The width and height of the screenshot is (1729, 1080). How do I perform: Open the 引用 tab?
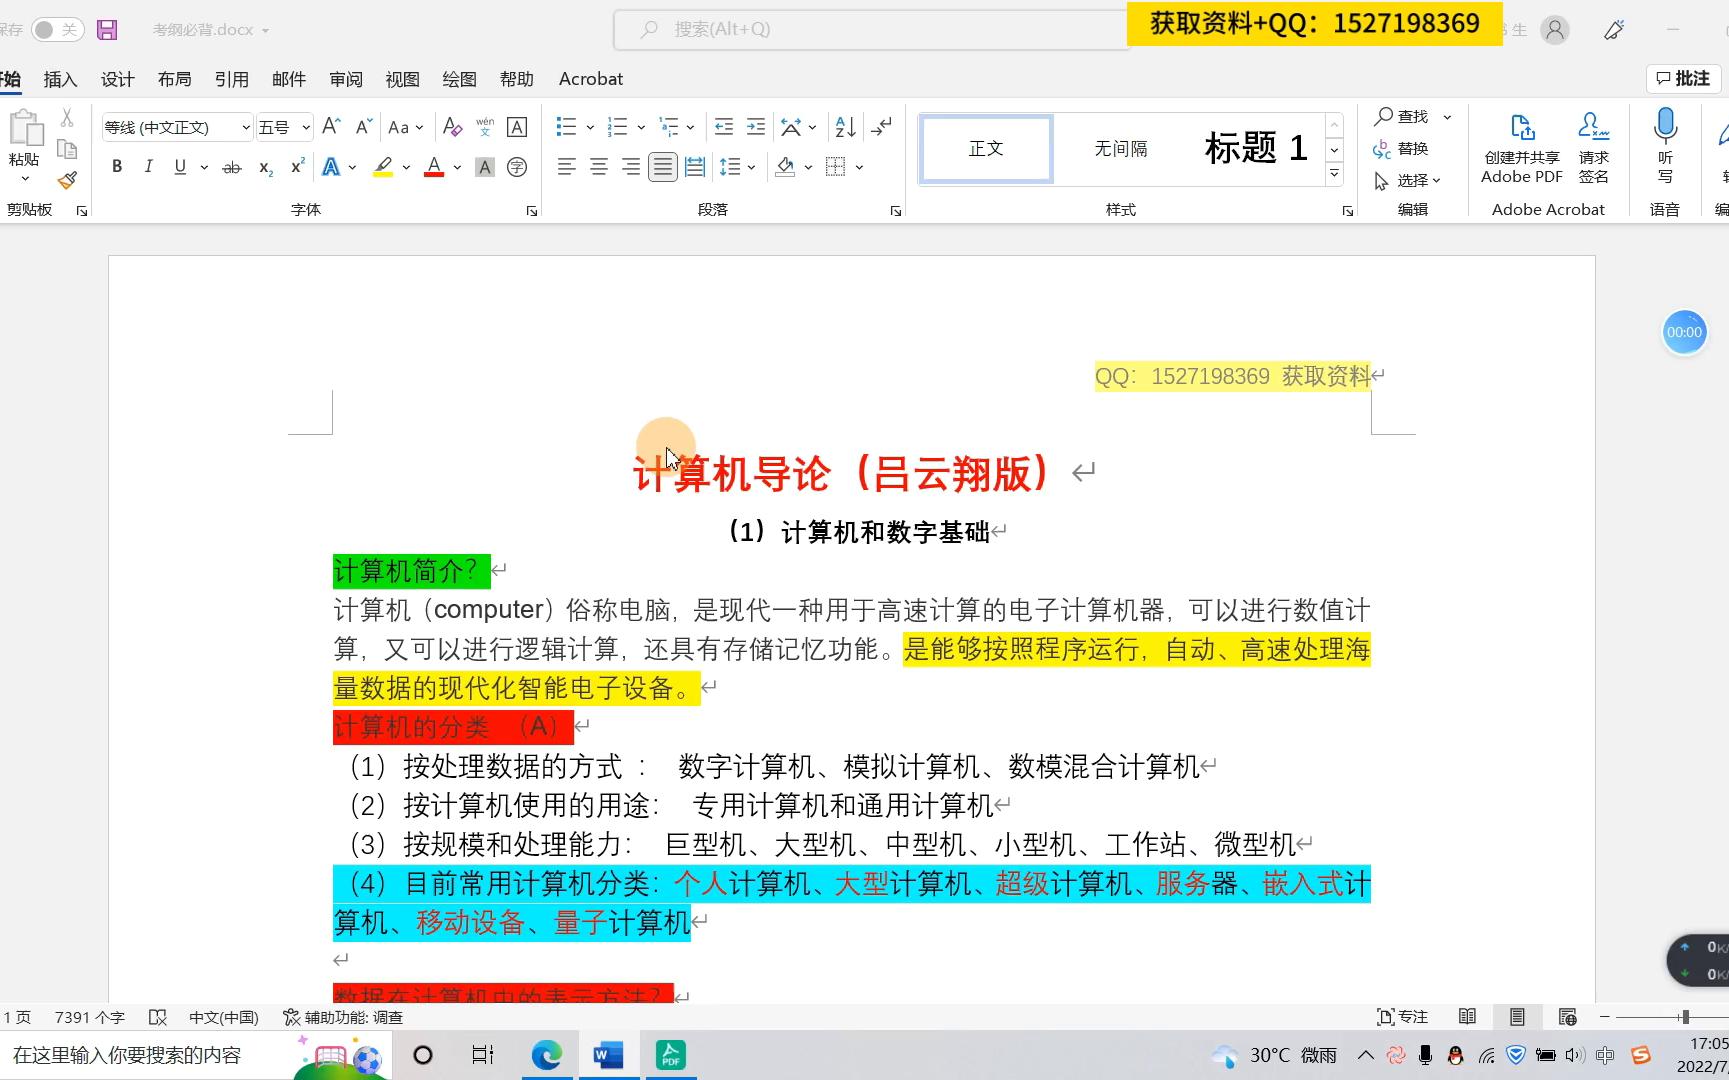(x=231, y=79)
